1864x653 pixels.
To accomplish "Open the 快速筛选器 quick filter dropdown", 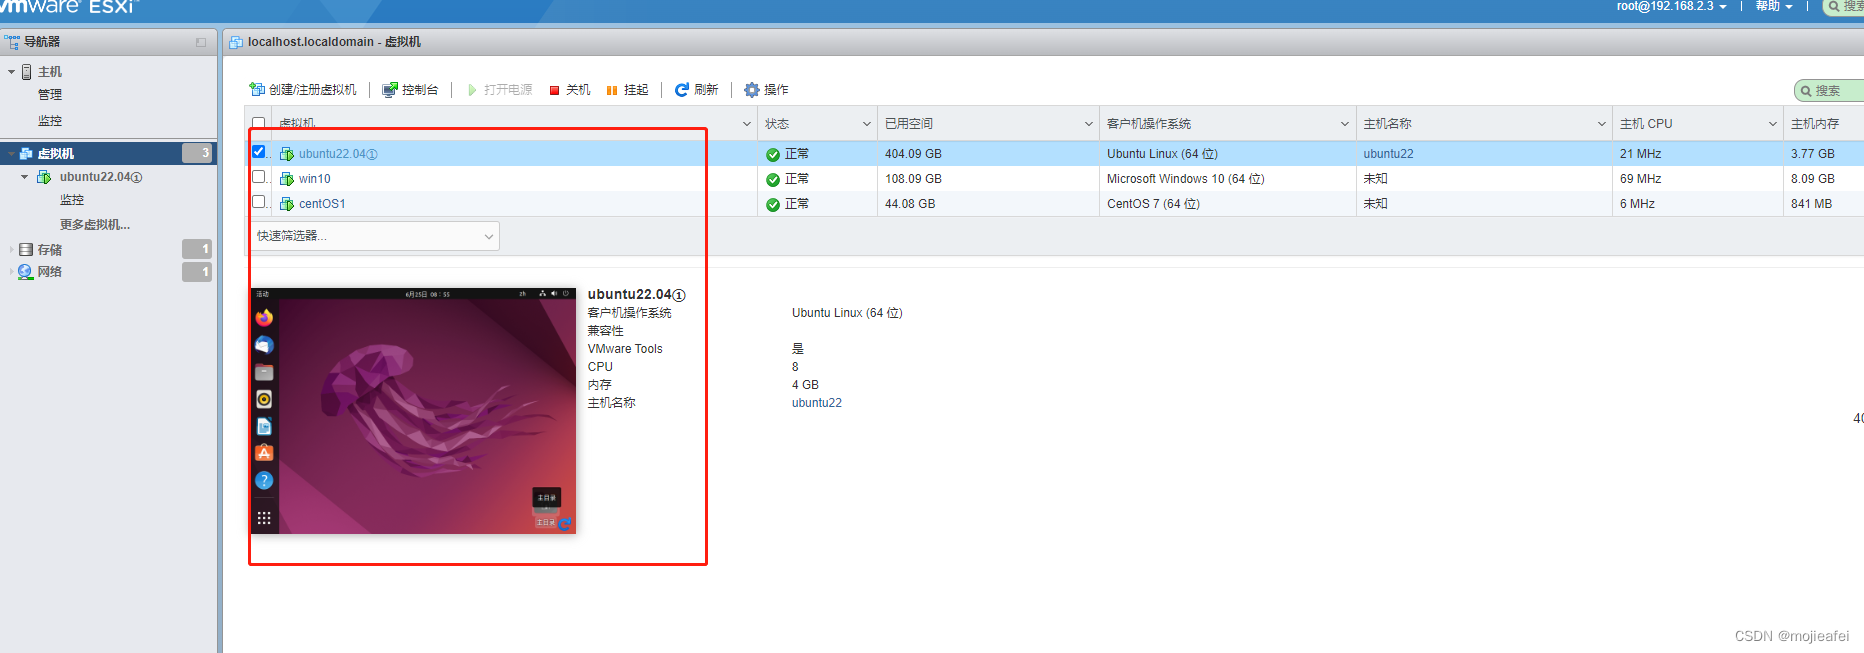I will 375,236.
